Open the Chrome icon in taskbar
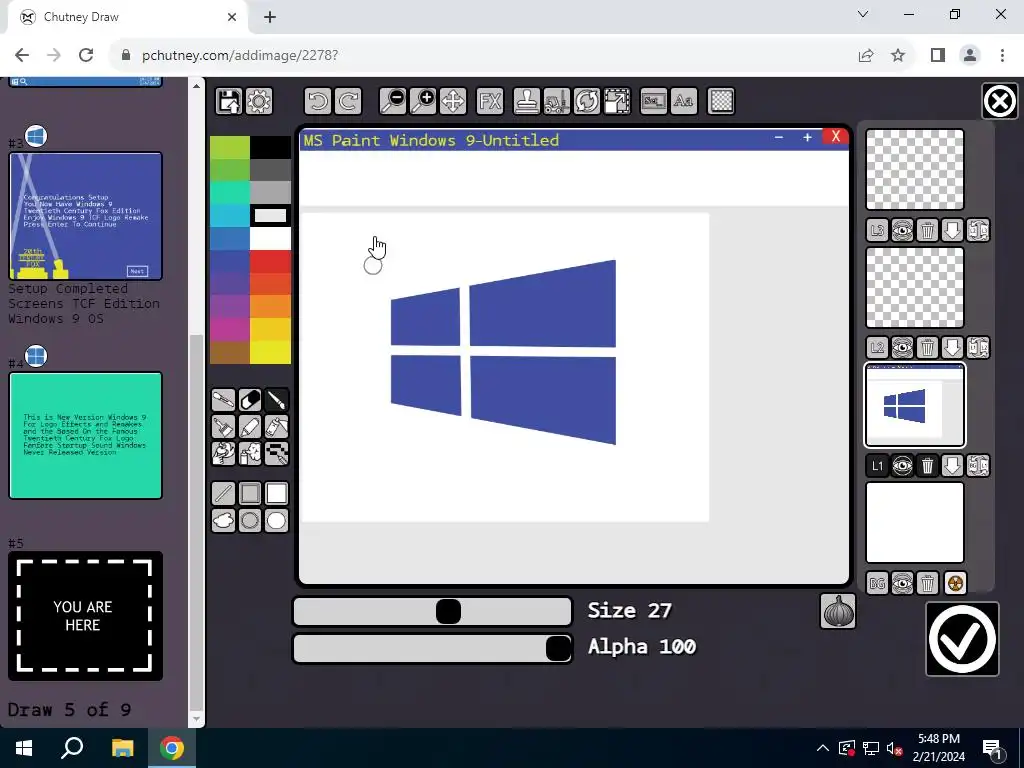The width and height of the screenshot is (1024, 768). 172,748
